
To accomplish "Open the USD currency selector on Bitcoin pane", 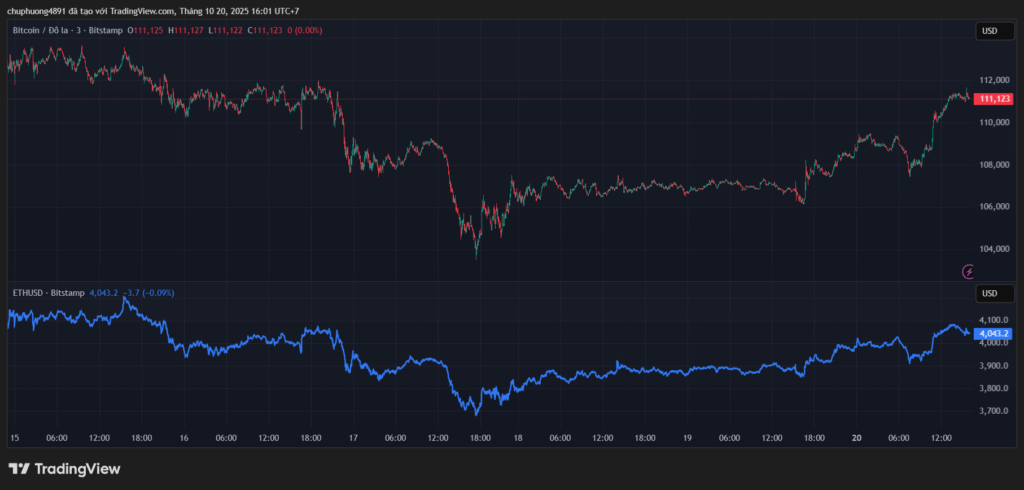I will [x=989, y=31].
